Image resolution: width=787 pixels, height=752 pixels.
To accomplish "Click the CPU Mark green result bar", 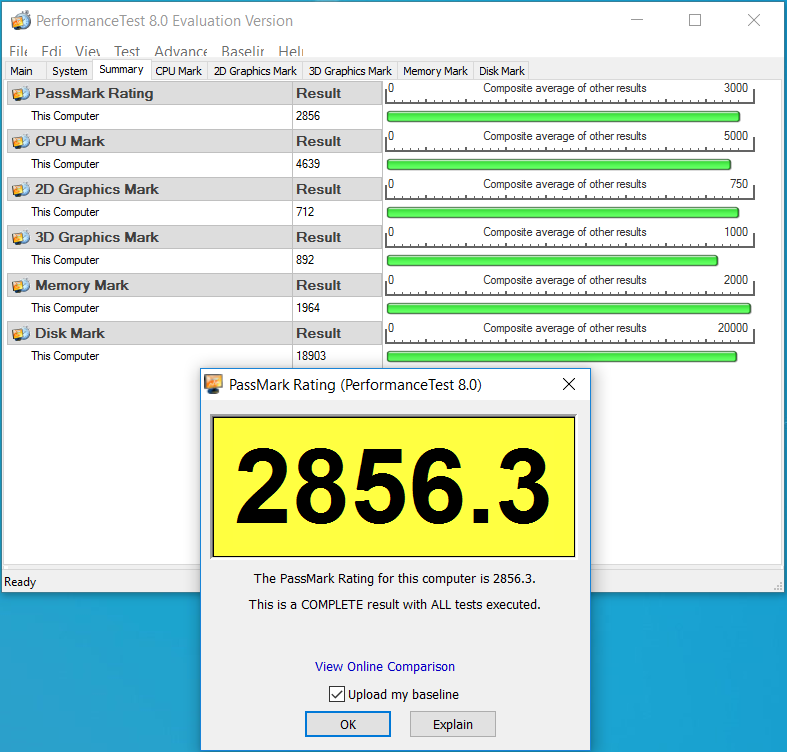I will click(x=559, y=165).
